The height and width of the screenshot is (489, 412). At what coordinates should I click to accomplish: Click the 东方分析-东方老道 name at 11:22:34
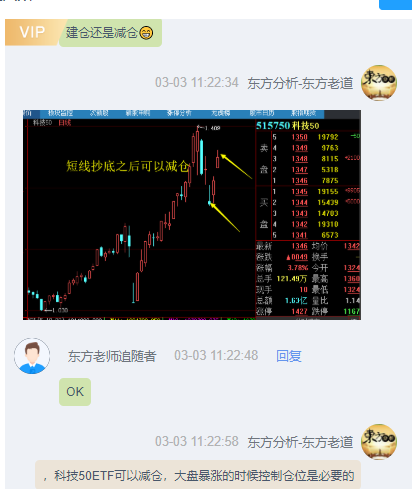[x=300, y=83]
